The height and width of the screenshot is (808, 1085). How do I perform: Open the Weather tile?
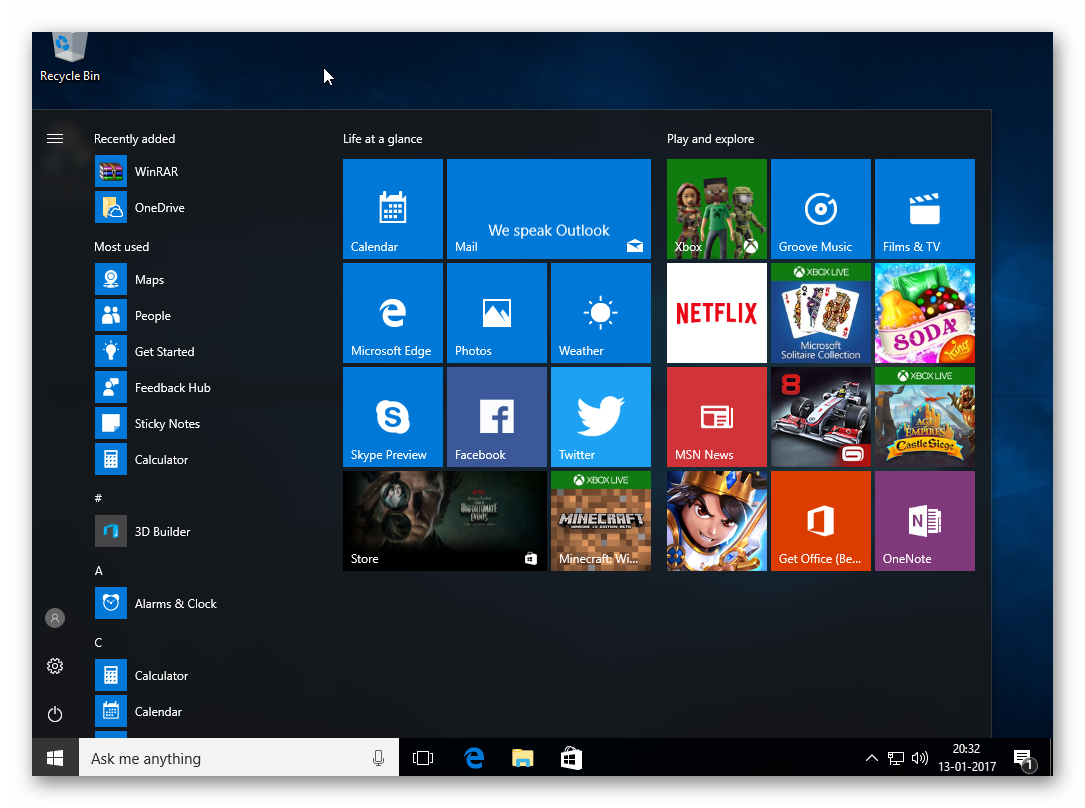click(x=601, y=313)
